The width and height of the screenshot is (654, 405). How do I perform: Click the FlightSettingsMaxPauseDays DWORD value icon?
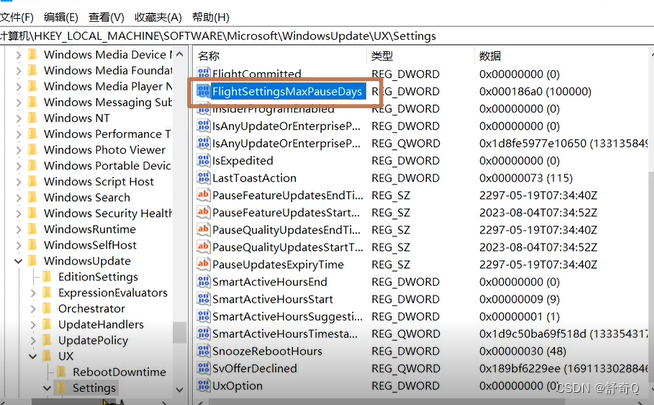click(x=203, y=91)
